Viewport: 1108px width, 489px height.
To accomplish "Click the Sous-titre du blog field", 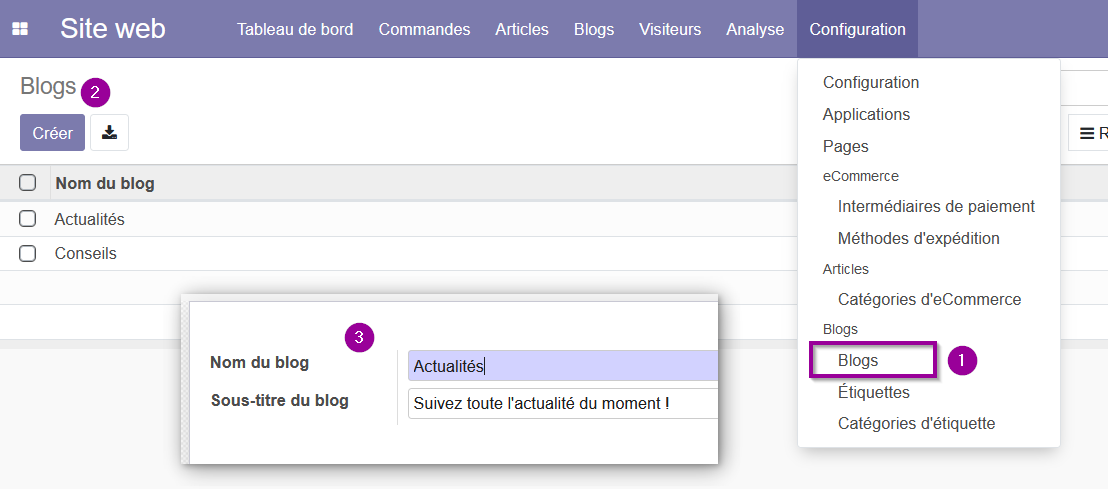I will click(x=562, y=403).
